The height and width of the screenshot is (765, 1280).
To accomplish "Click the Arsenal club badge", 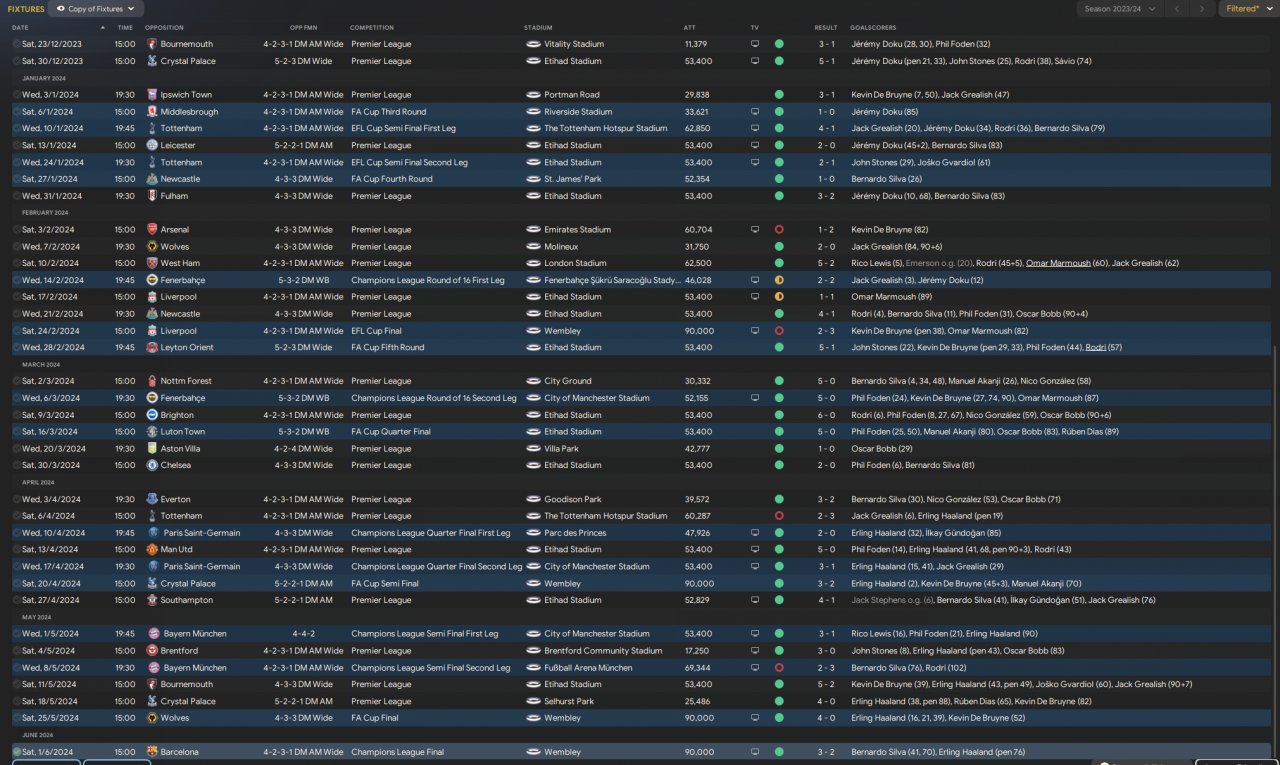I will (152, 230).
